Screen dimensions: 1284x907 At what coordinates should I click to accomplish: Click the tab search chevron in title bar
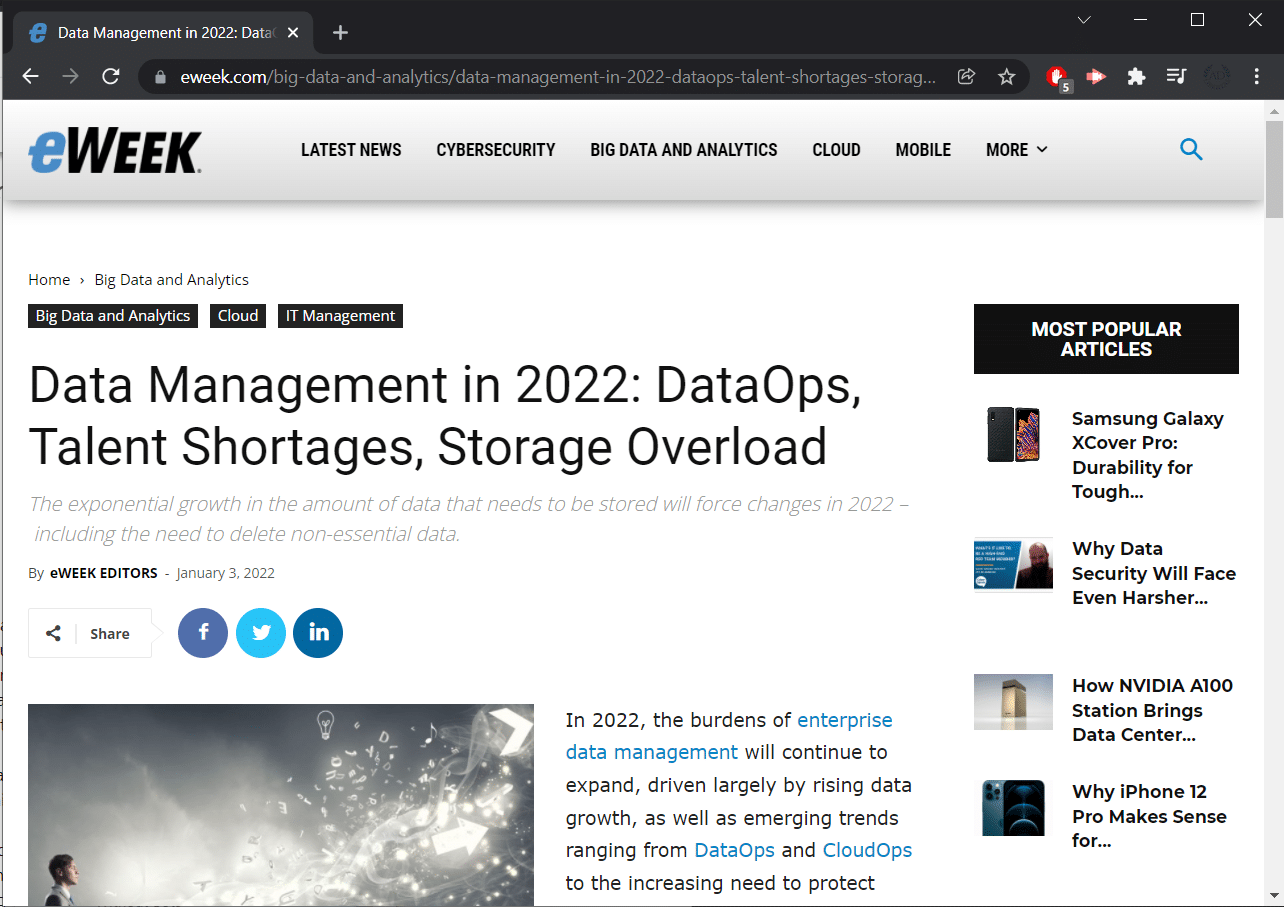click(x=1084, y=20)
